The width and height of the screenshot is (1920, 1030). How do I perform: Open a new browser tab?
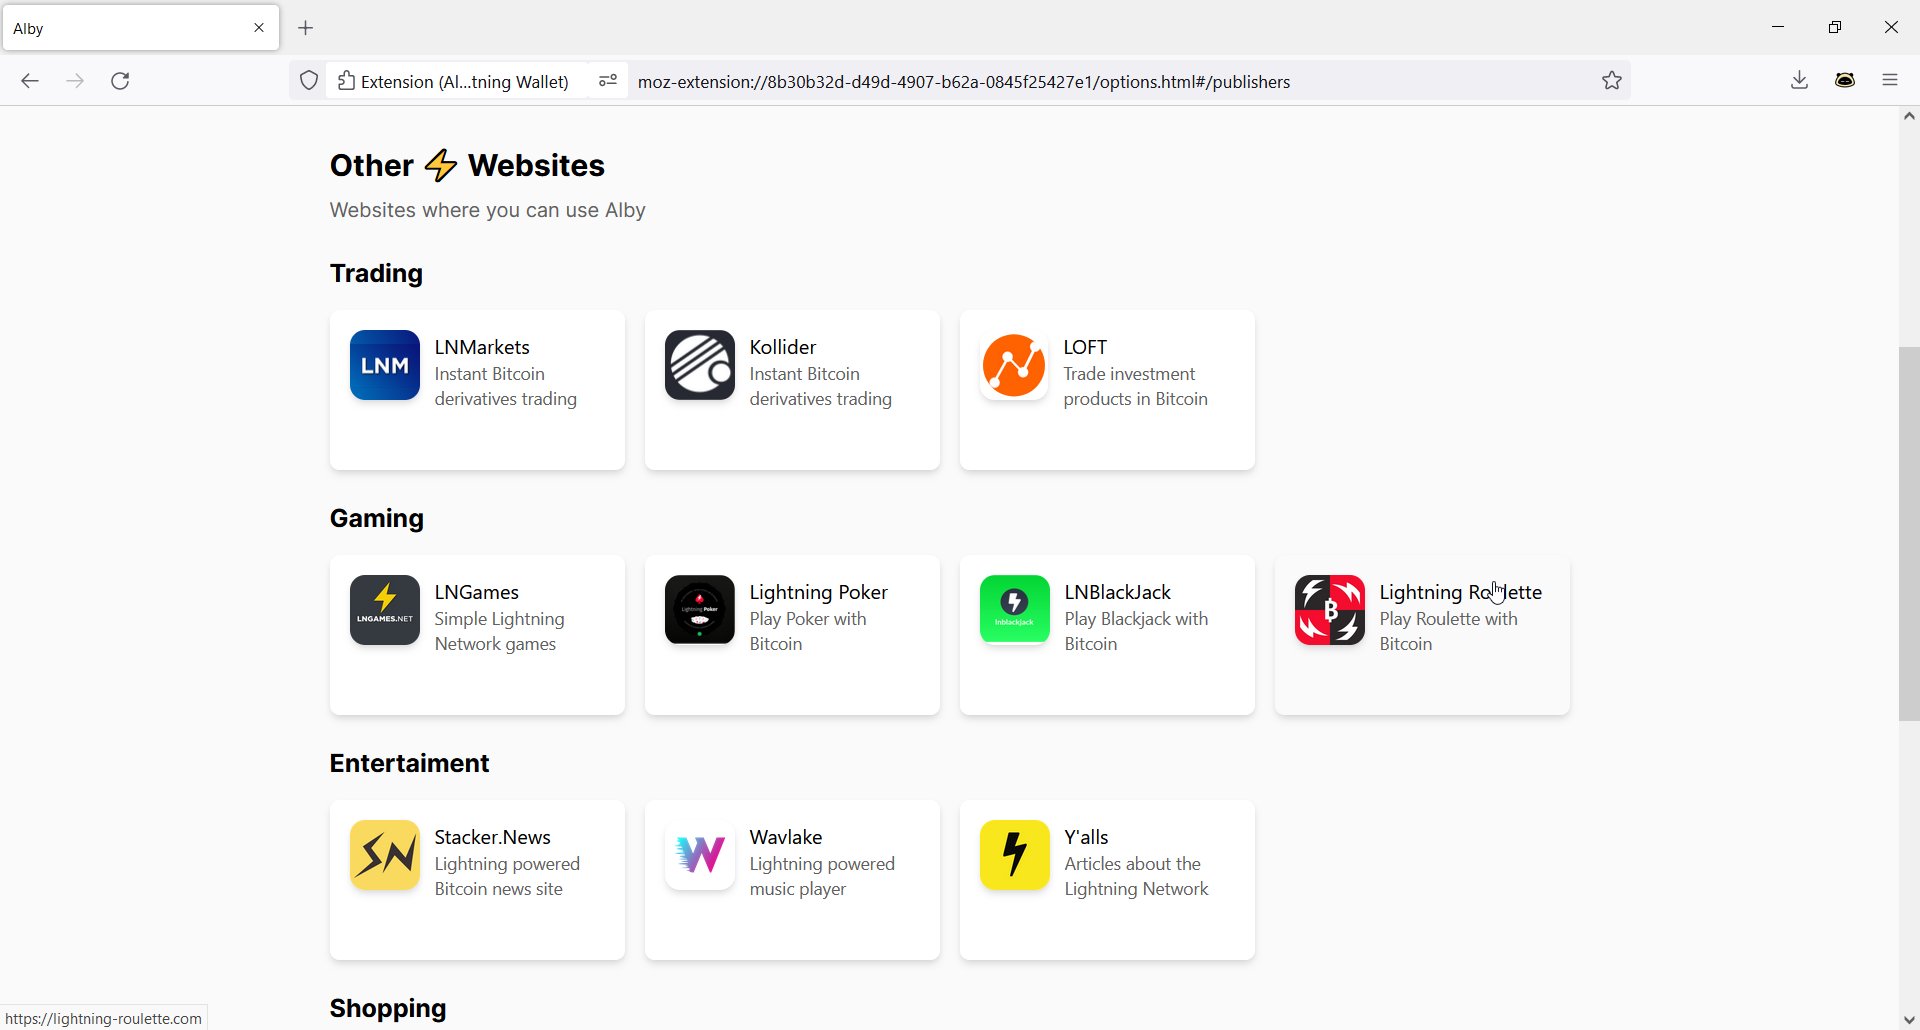pos(306,28)
